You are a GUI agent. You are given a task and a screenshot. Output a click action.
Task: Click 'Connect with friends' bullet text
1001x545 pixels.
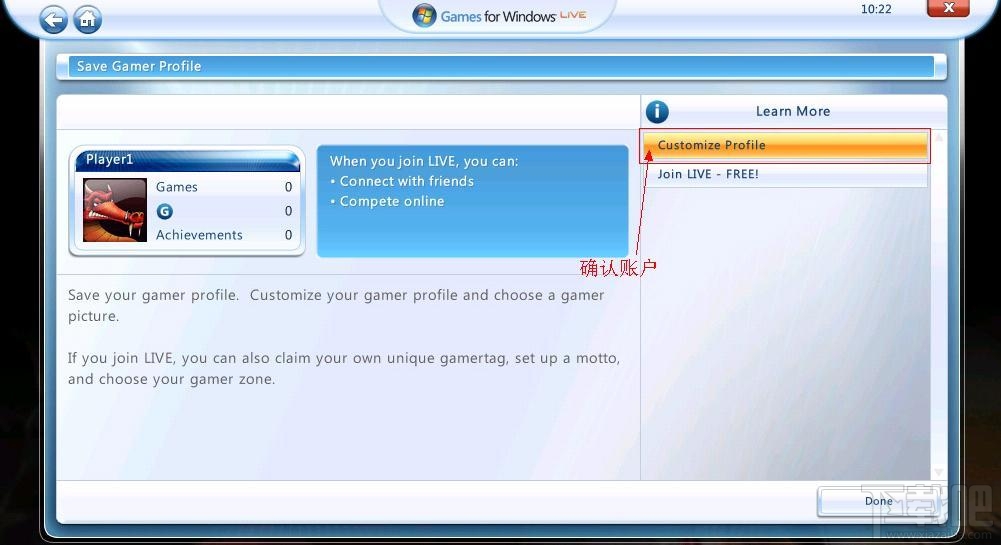pos(407,181)
